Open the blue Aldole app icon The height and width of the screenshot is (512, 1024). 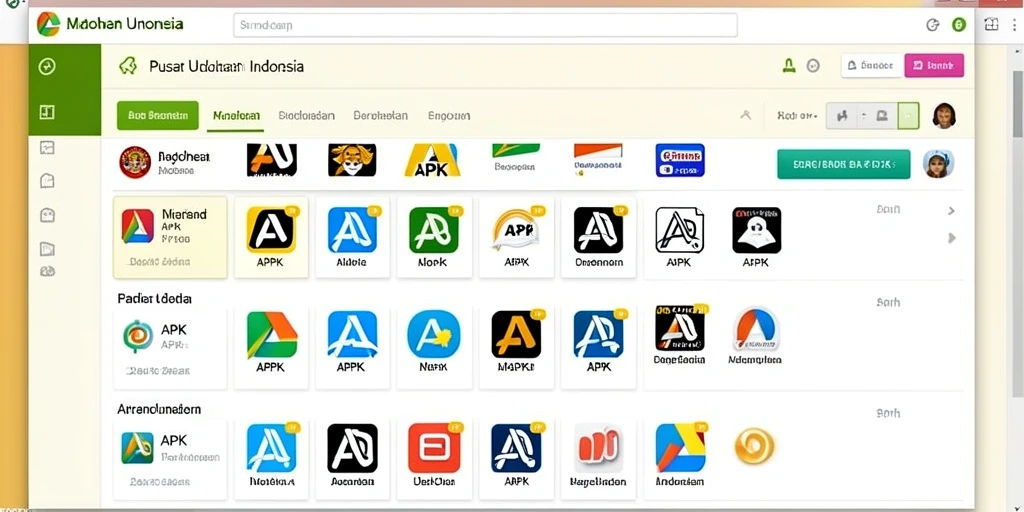click(352, 230)
